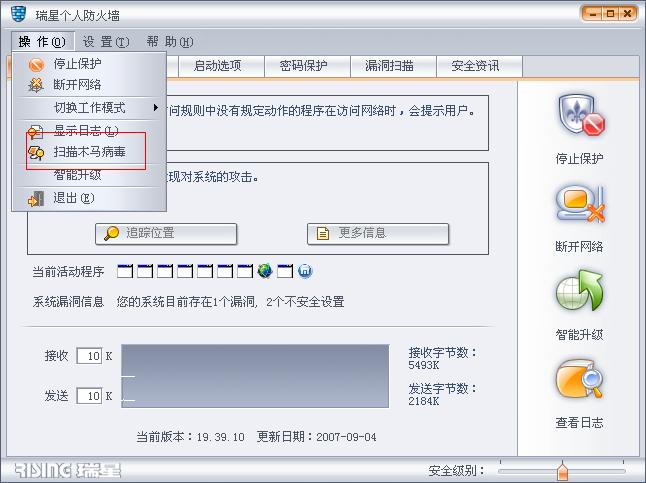Select 显示日志(L) from the dropdown menu
The image size is (646, 483).
pyautogui.click(x=89, y=131)
